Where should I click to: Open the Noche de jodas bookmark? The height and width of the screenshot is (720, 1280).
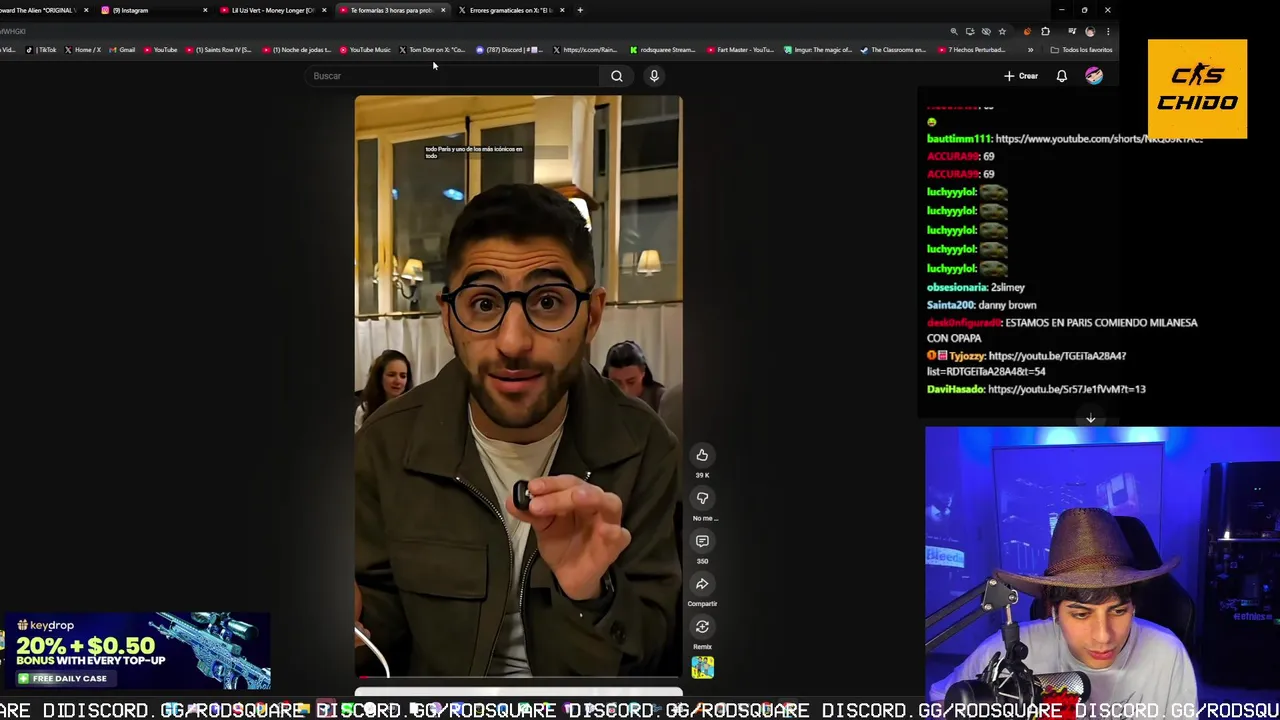coord(297,50)
